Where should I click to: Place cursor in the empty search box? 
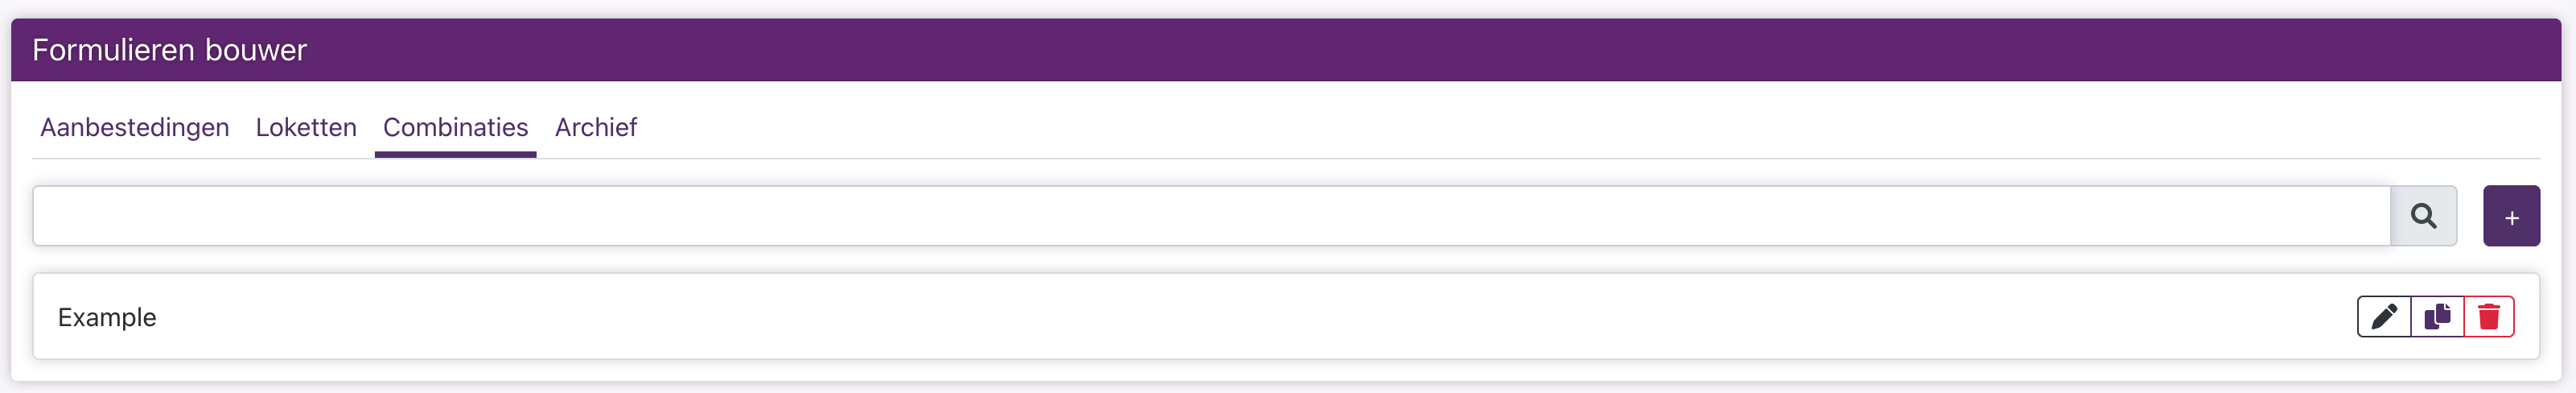(x=1210, y=216)
